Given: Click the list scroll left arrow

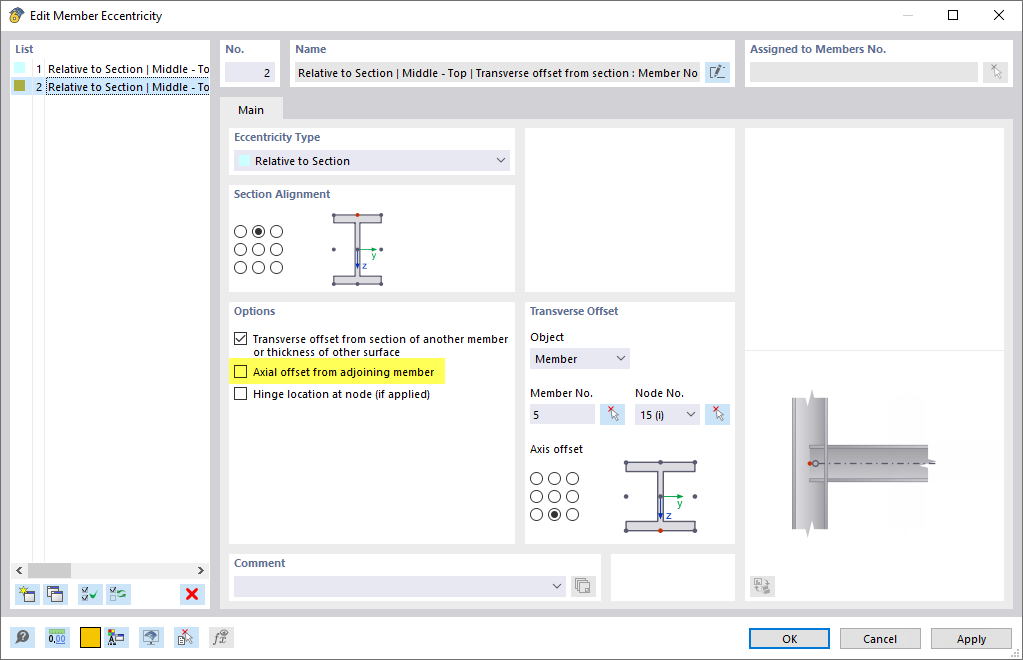Looking at the screenshot, I should pyautogui.click(x=19, y=570).
